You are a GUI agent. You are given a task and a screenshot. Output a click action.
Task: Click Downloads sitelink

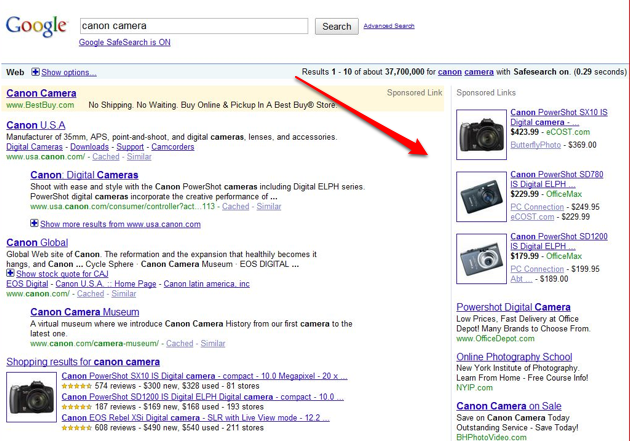click(90, 147)
